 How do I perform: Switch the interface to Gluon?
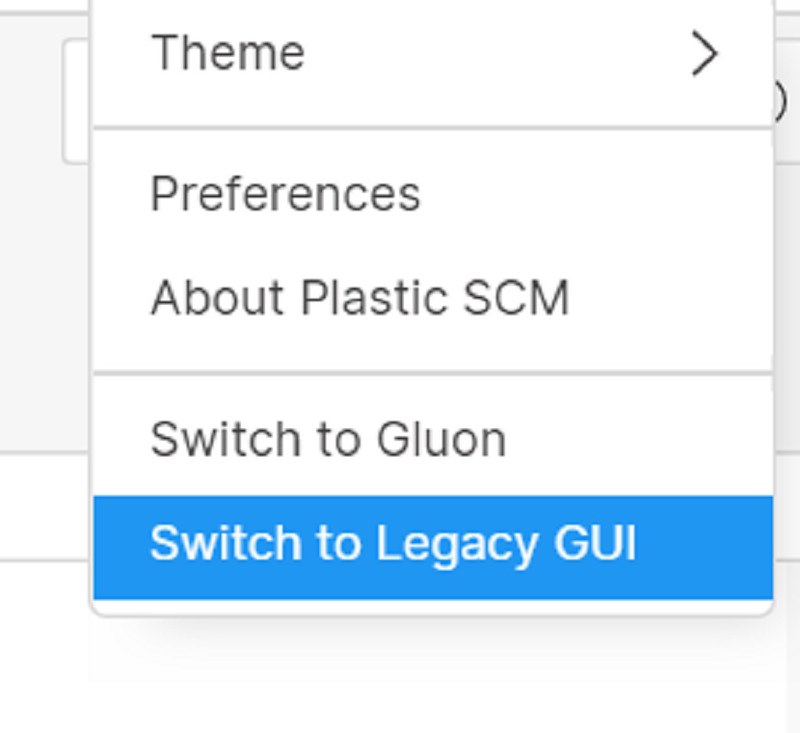click(328, 440)
